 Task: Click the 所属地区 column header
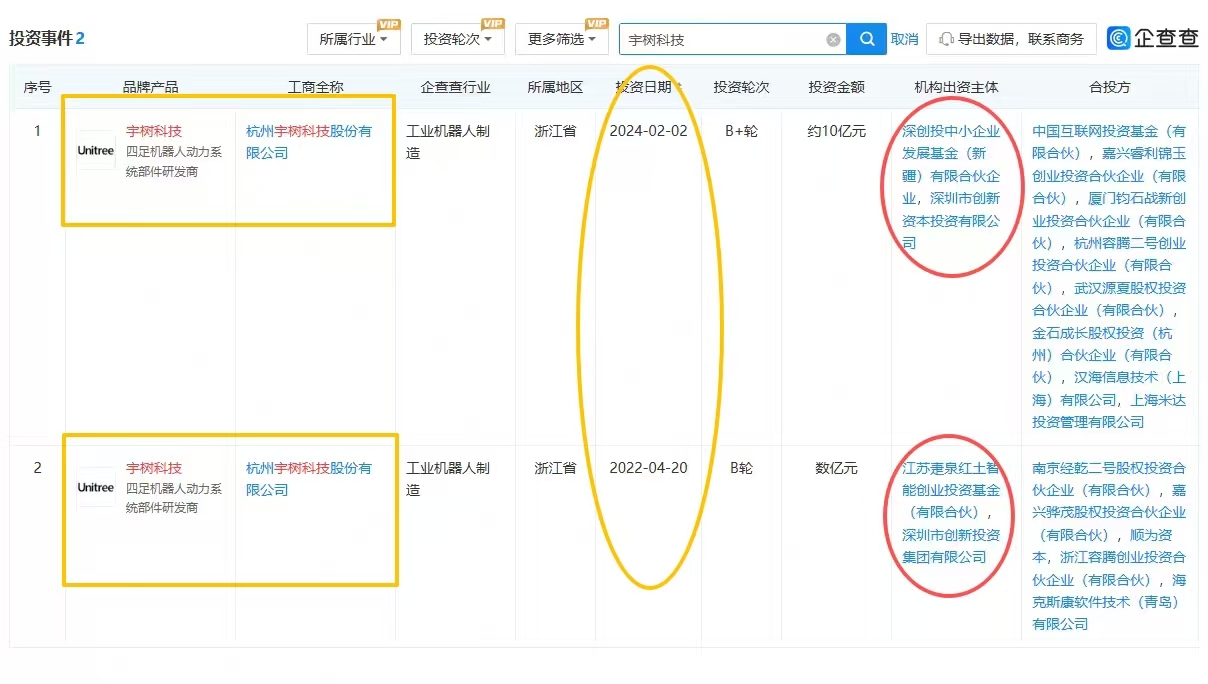(555, 87)
